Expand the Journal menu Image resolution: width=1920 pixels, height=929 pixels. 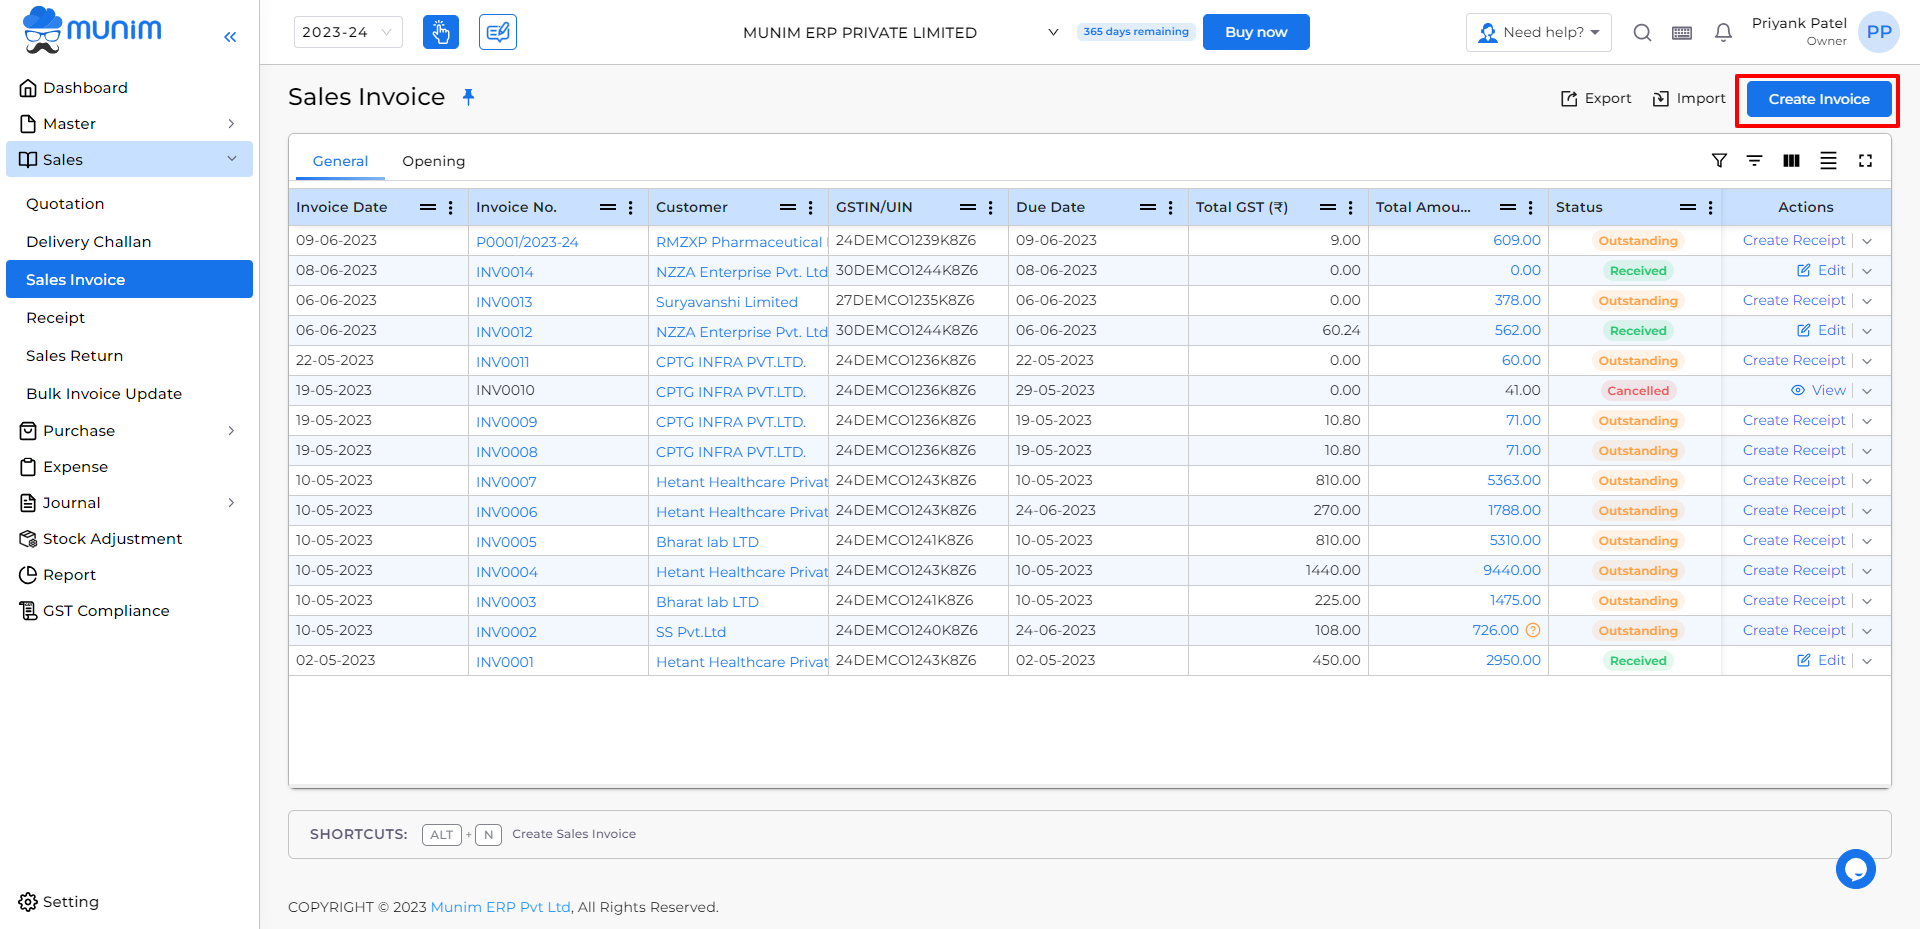[129, 502]
